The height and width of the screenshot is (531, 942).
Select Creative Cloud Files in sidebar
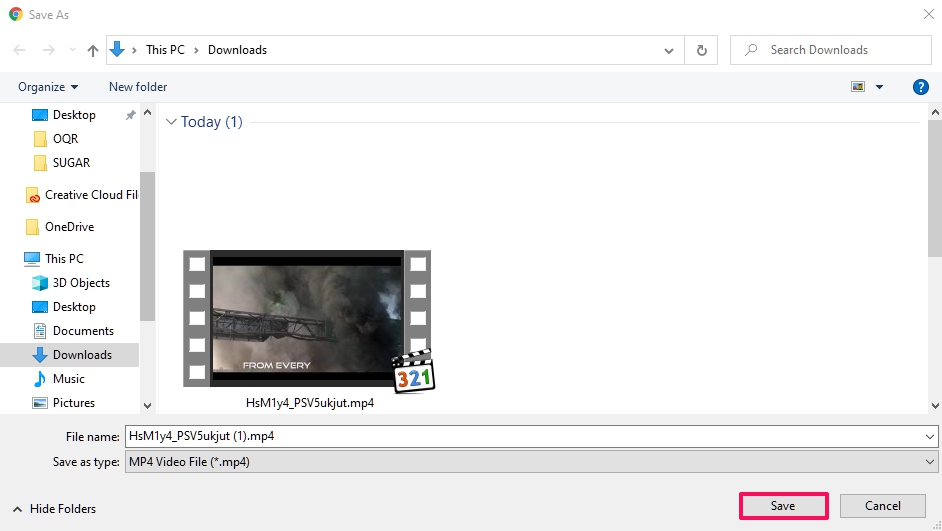click(90, 195)
